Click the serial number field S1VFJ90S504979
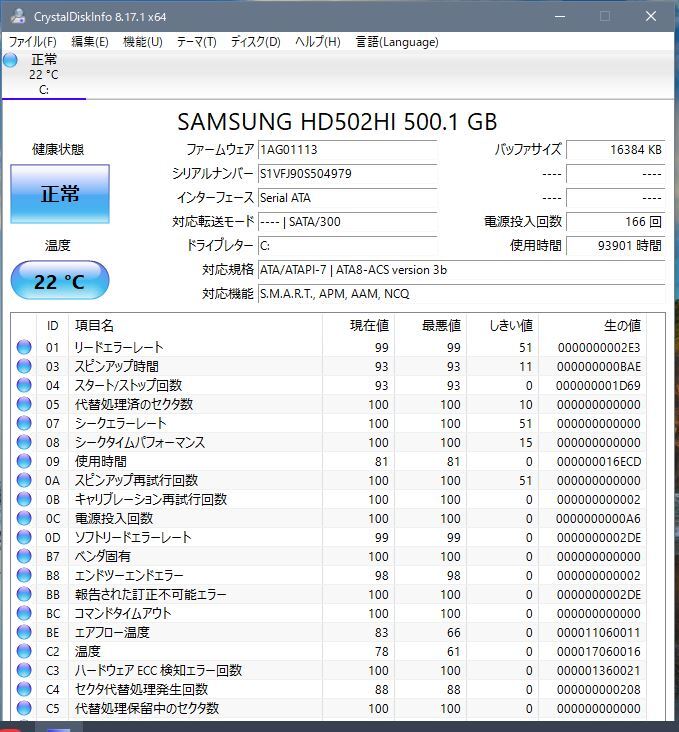 pos(348,174)
